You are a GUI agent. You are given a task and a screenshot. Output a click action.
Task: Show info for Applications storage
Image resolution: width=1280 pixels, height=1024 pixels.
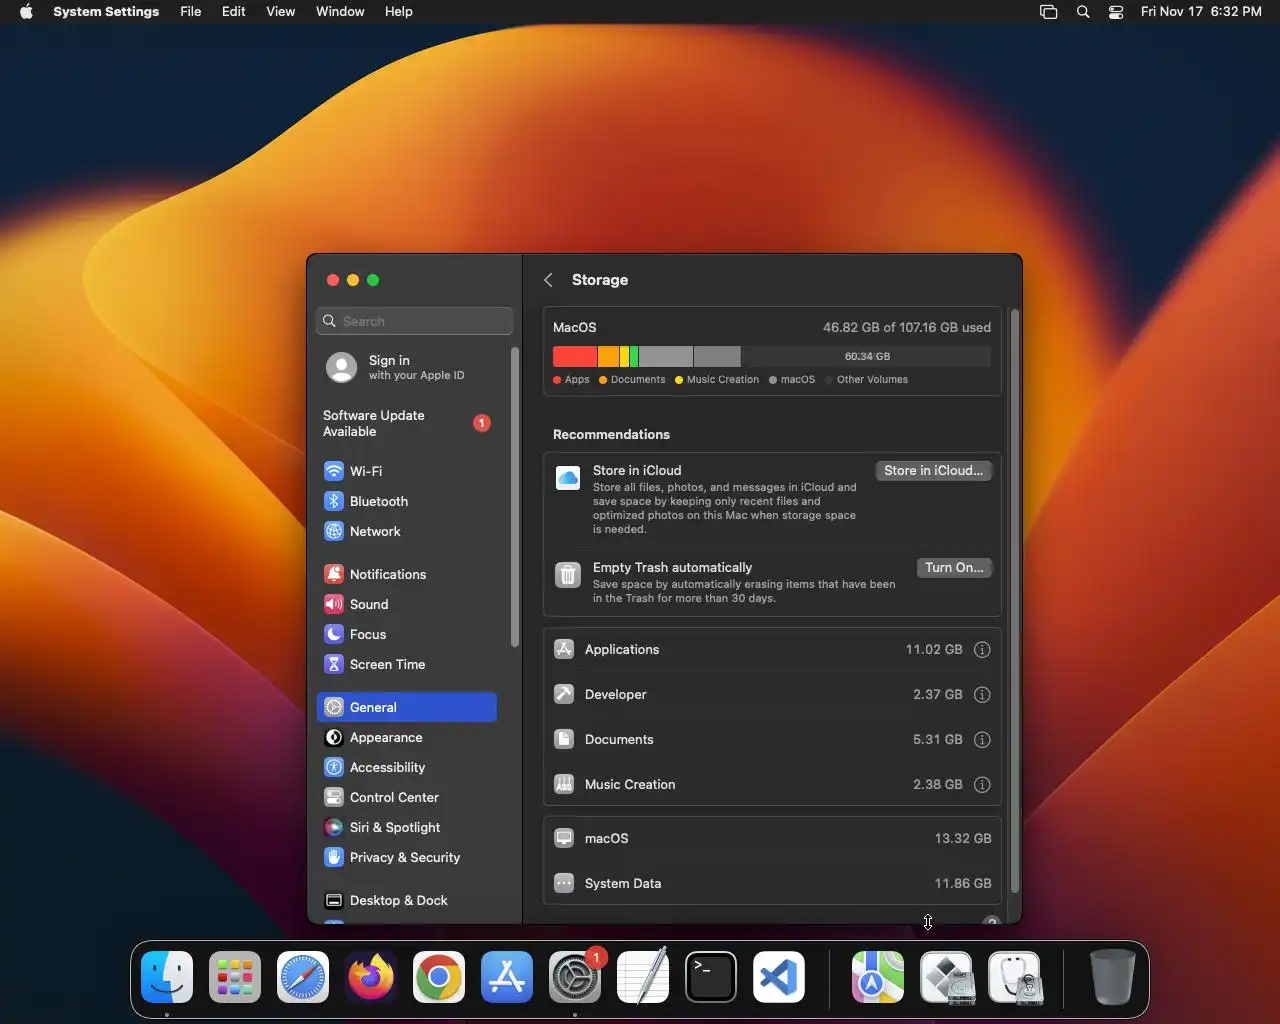[x=982, y=650]
